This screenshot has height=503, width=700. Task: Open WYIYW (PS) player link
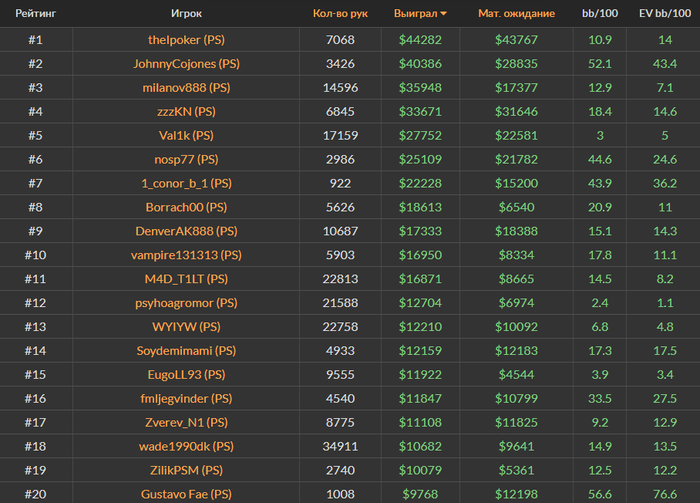coord(186,327)
